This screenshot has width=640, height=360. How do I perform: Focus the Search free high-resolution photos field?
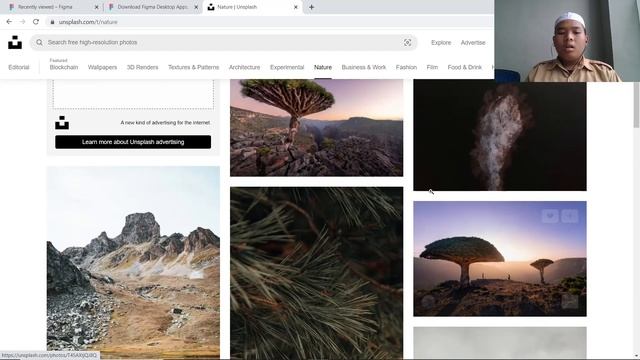[x=224, y=42]
